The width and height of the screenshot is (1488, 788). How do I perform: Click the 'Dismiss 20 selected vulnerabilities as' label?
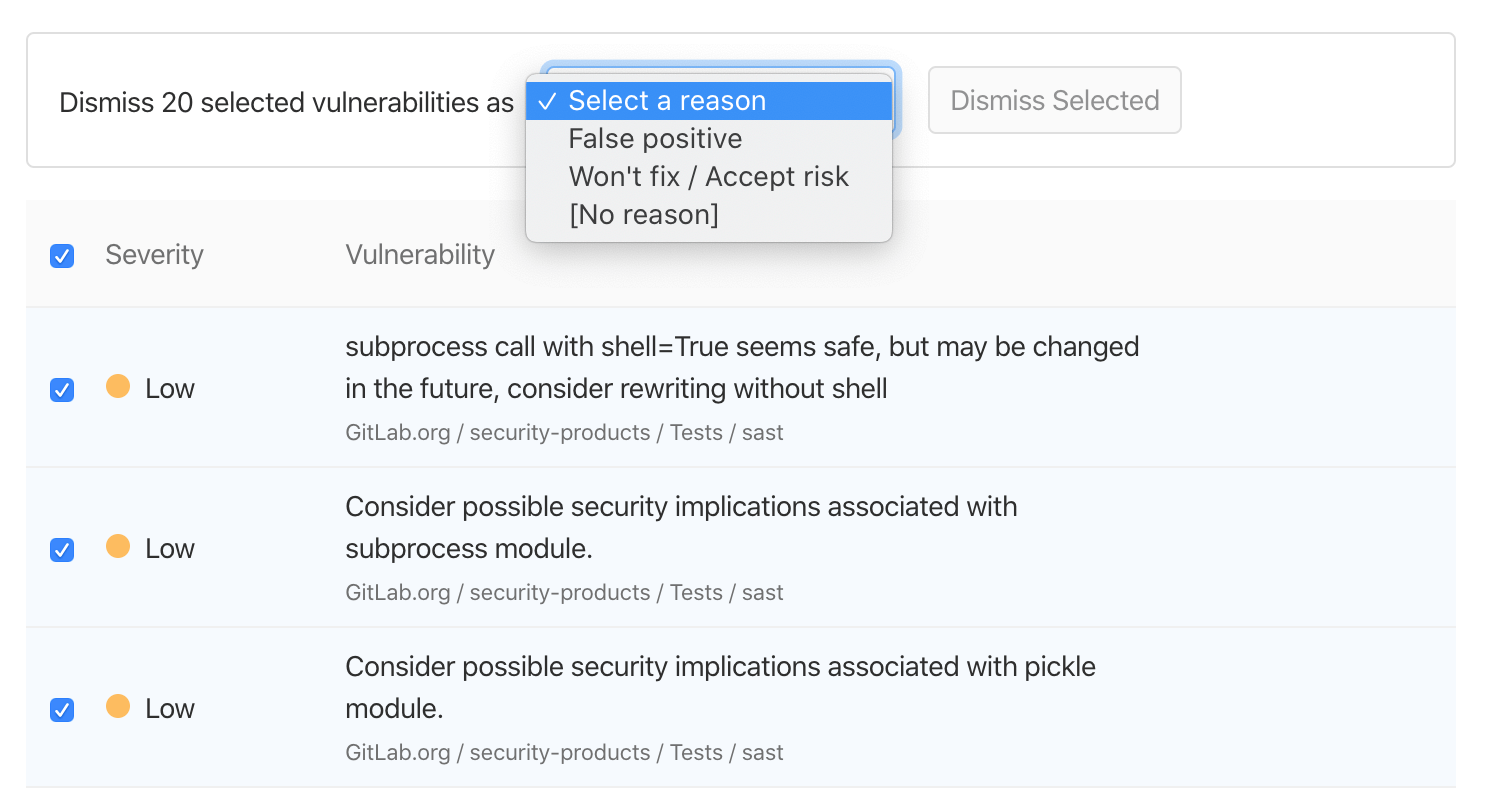pos(286,102)
